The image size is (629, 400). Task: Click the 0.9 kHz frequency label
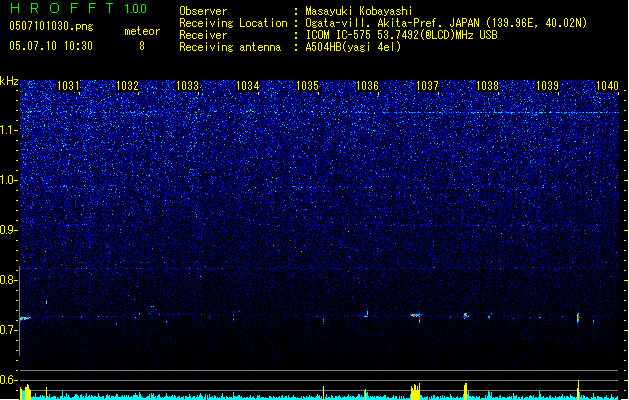(x=8, y=230)
